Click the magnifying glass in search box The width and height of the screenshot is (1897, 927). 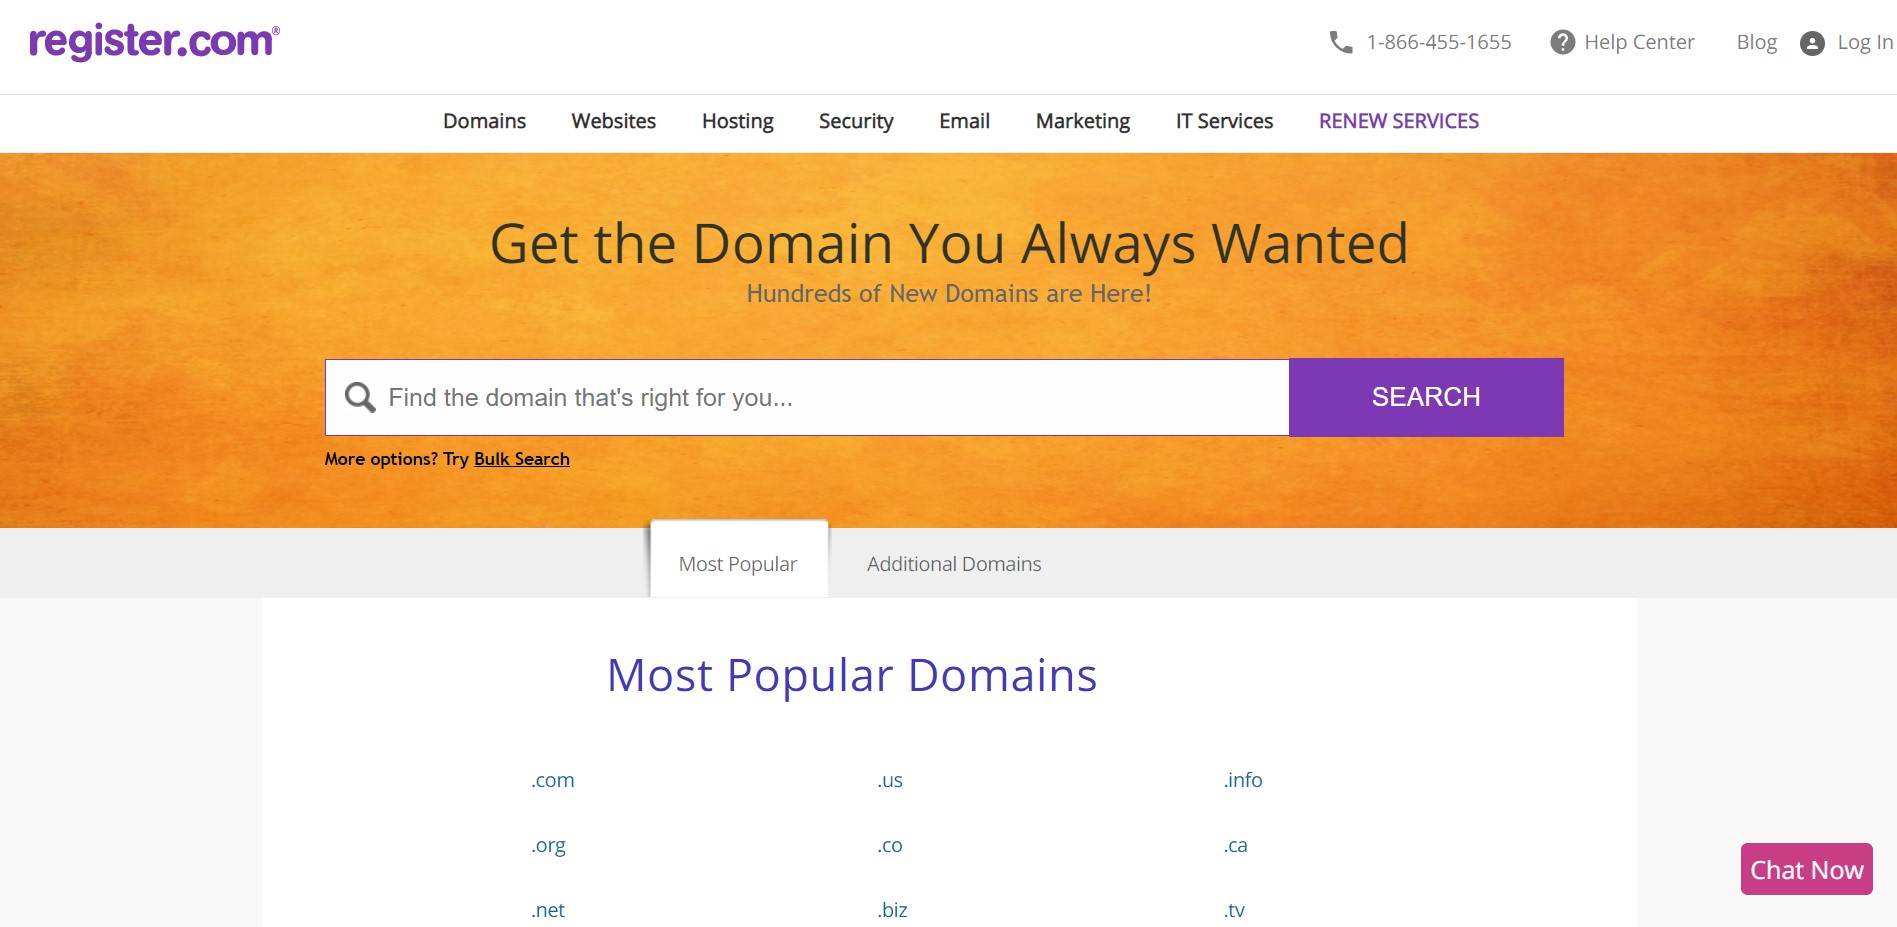(x=360, y=397)
